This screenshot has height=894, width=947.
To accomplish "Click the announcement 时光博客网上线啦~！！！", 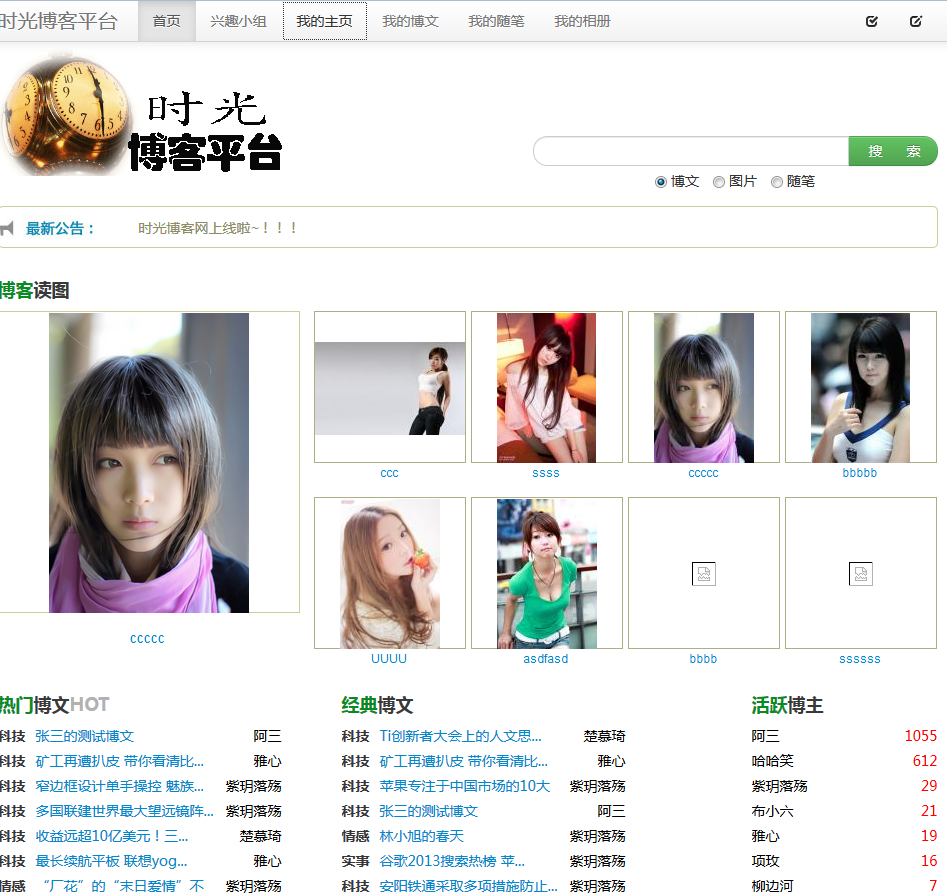I will [x=217, y=228].
